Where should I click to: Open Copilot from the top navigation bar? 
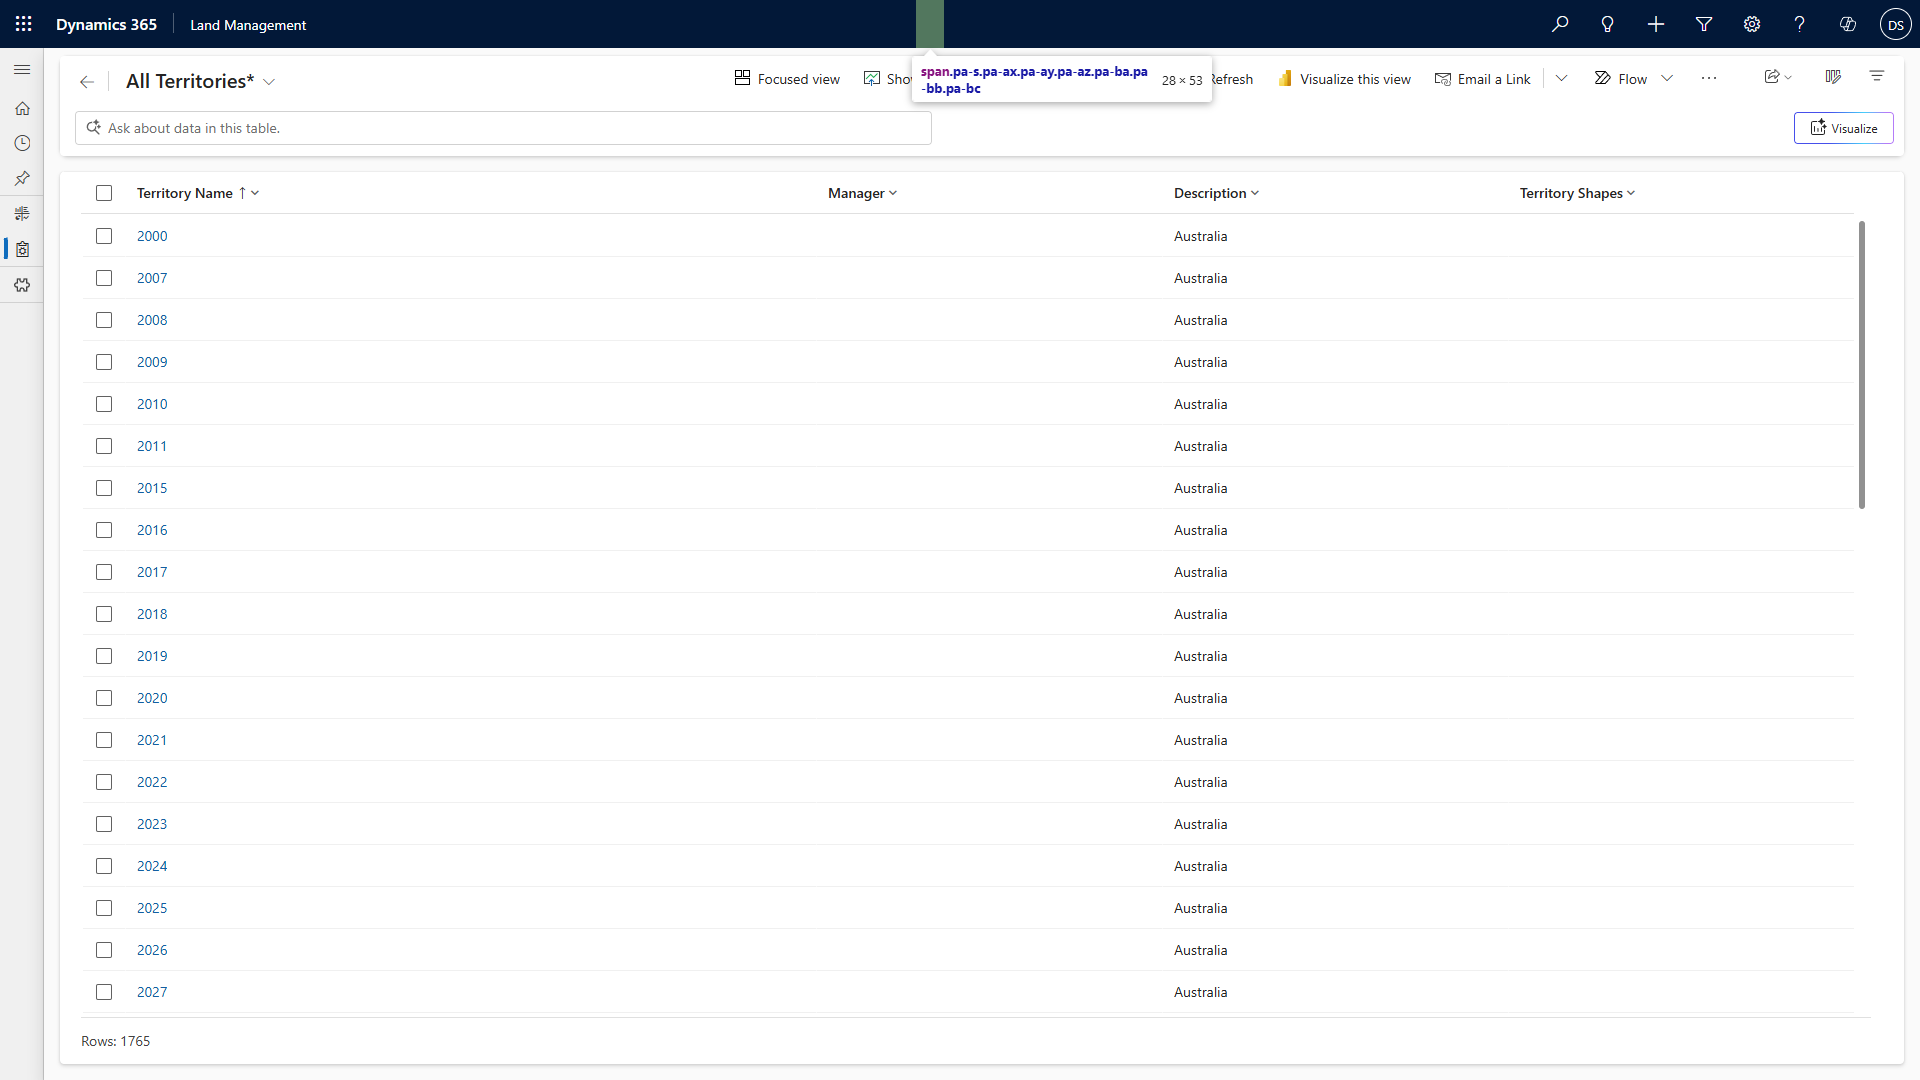[x=1848, y=24]
